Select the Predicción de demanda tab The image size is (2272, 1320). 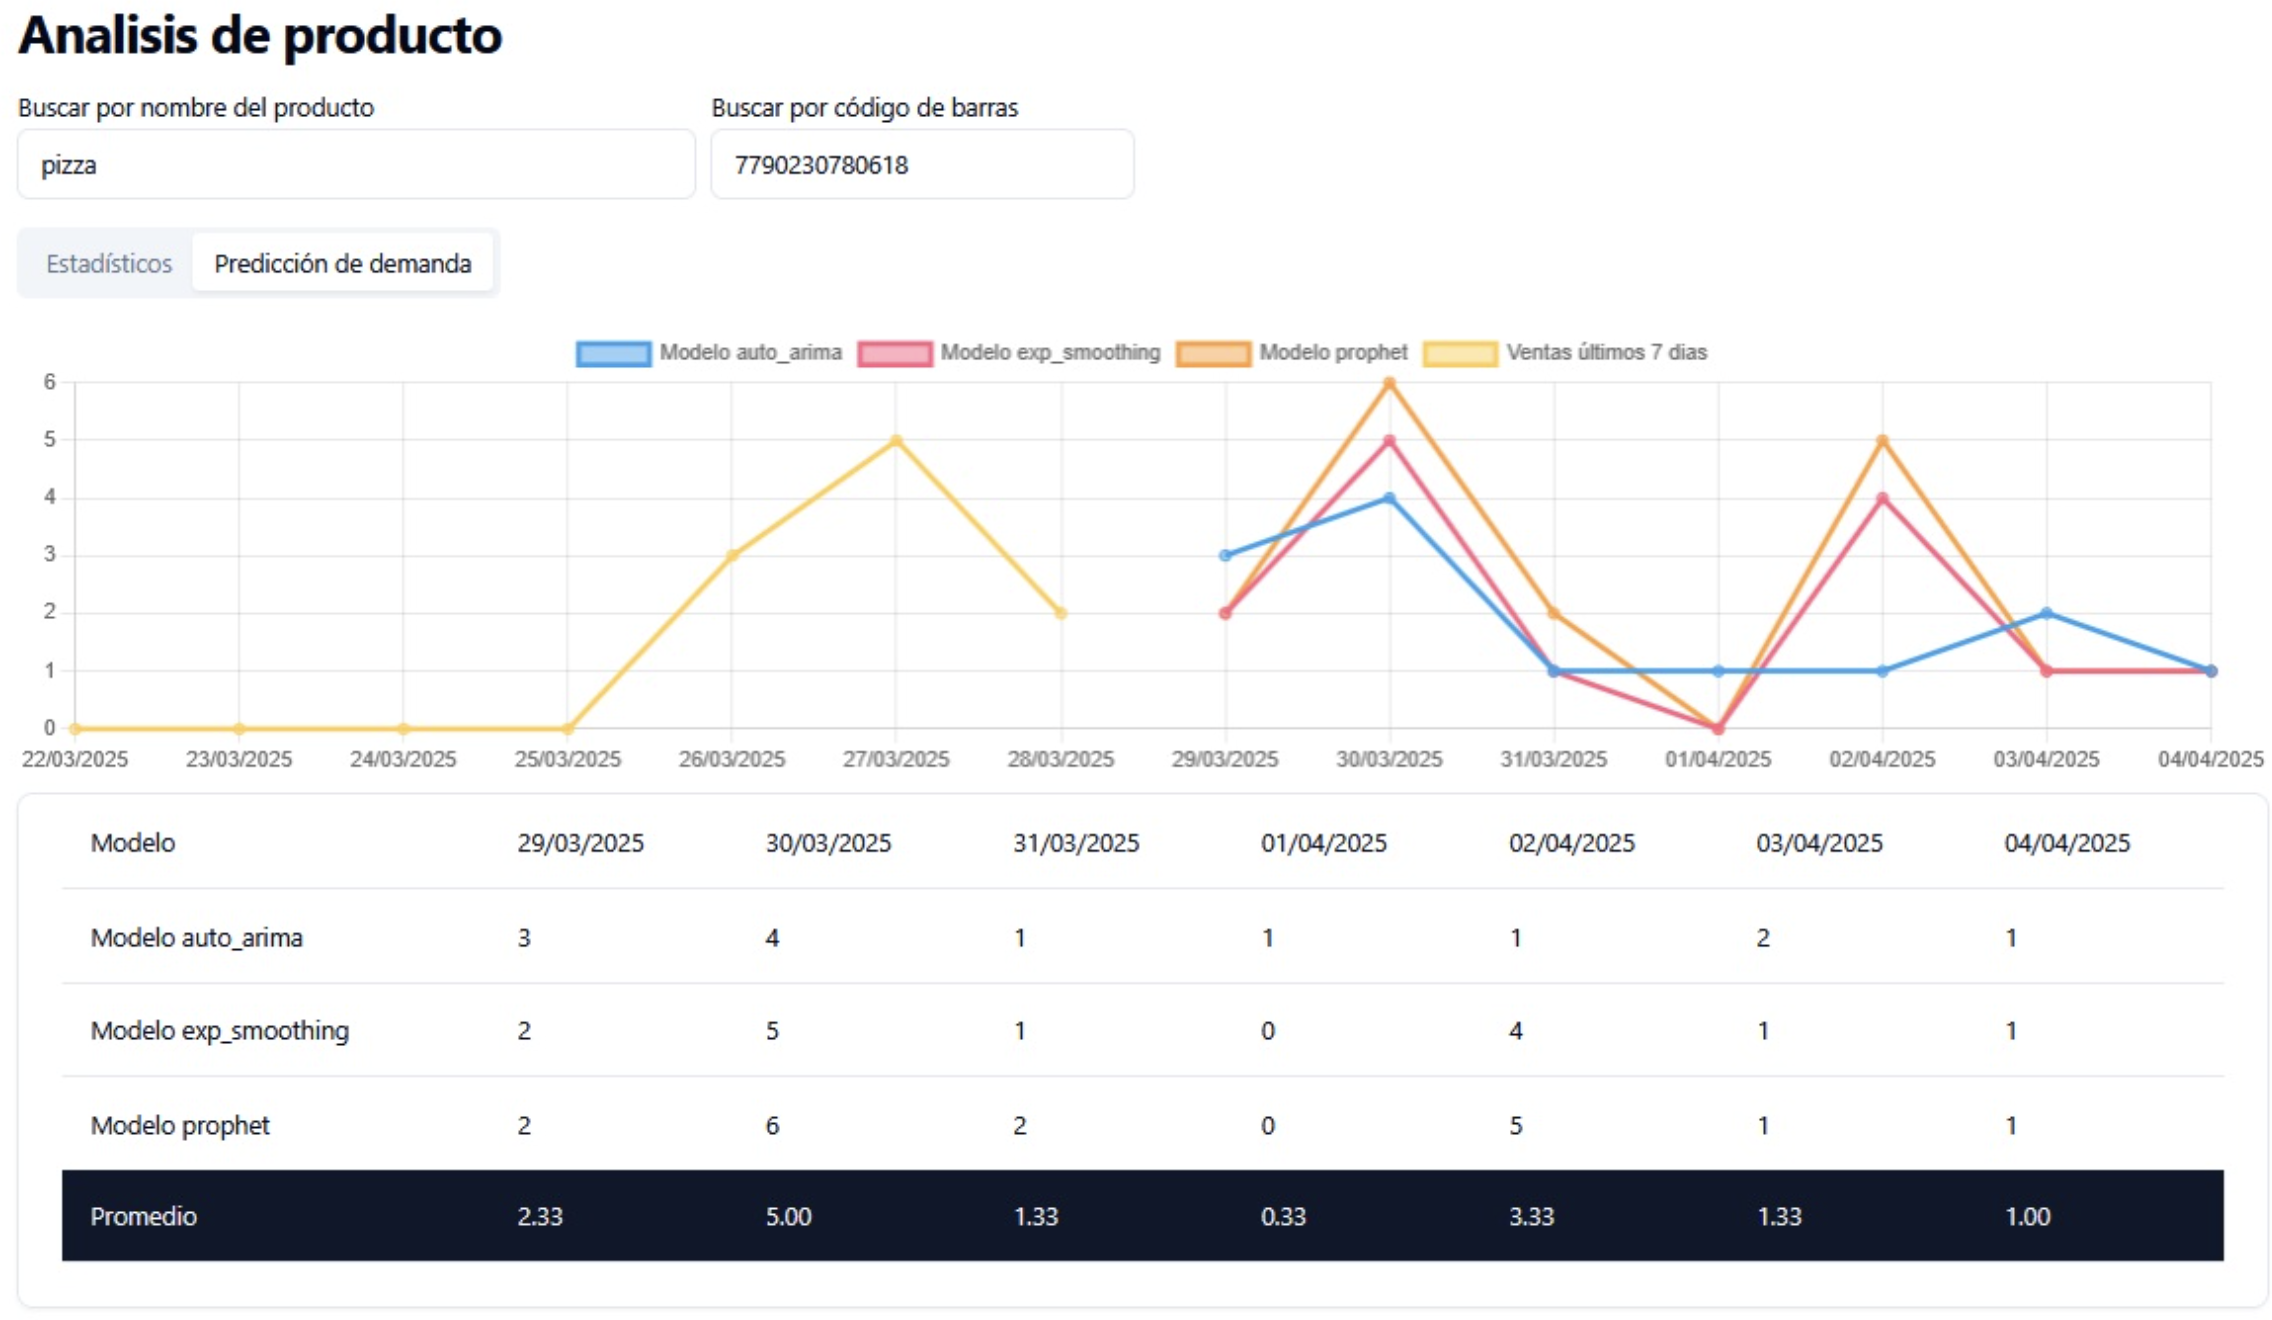[342, 263]
